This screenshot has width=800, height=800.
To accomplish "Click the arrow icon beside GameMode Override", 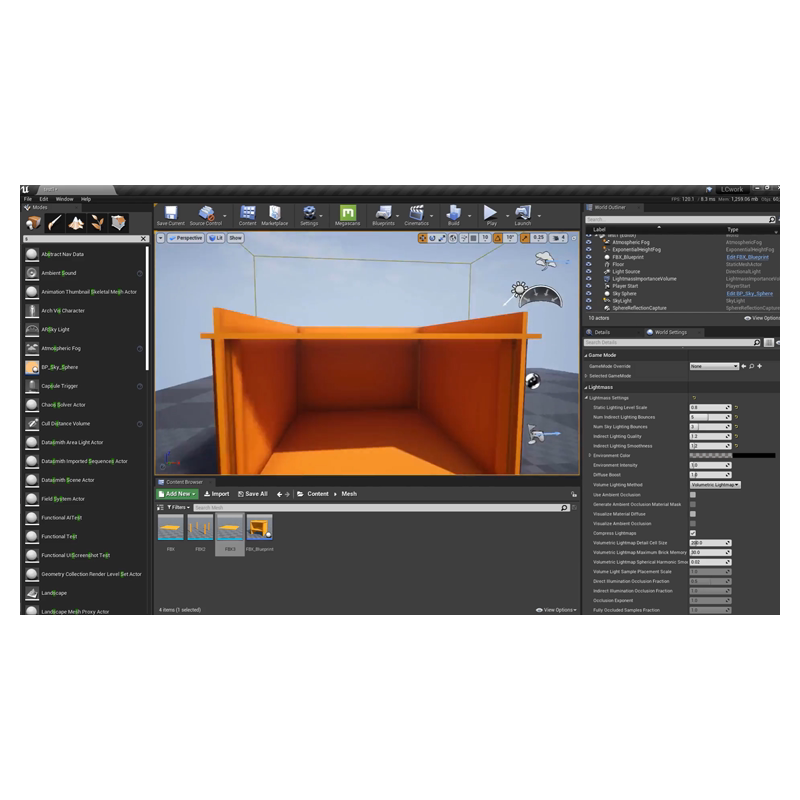I will pyautogui.click(x=744, y=366).
